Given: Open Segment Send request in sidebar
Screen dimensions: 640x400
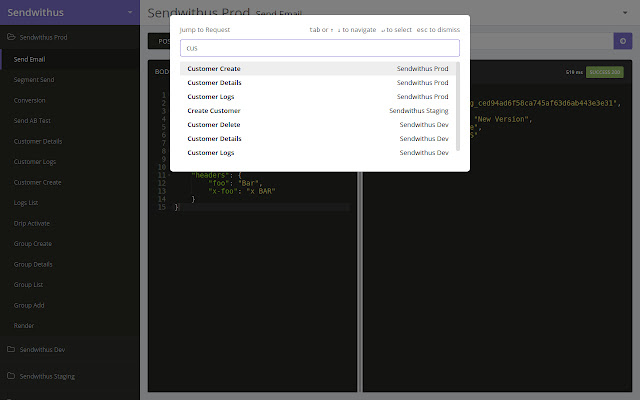Looking at the screenshot, I should [x=32, y=81].
